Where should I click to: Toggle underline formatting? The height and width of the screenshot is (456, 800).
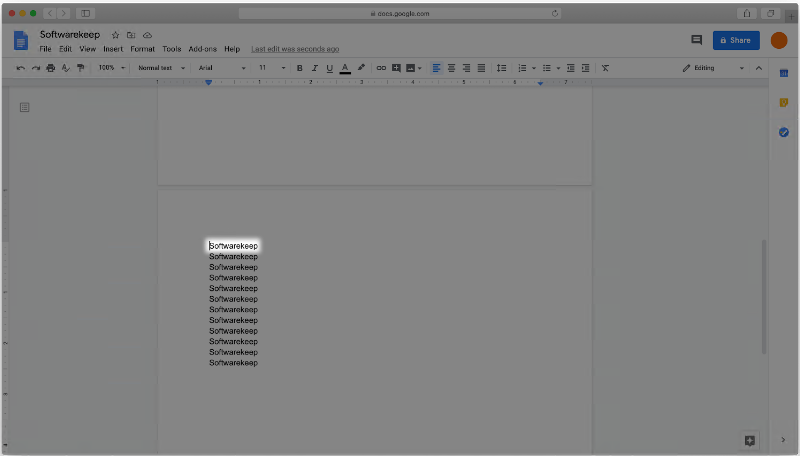pyautogui.click(x=329, y=68)
